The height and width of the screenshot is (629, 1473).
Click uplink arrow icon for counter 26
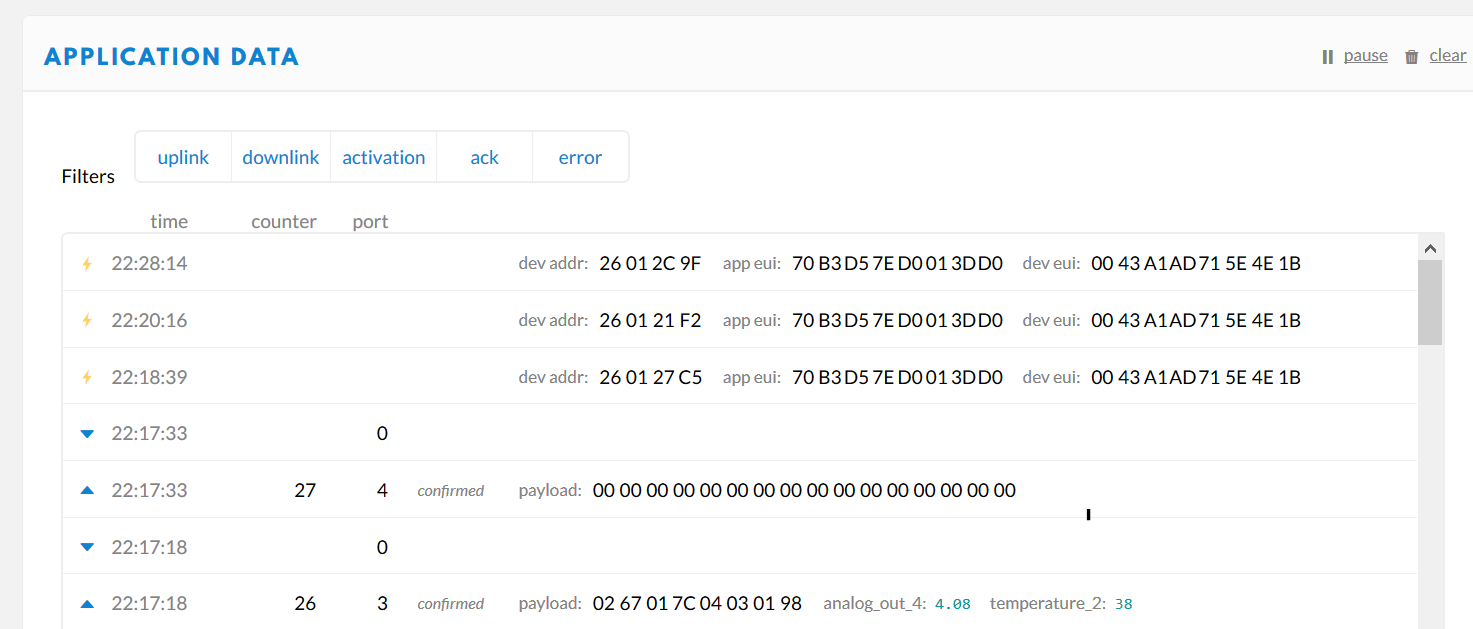coord(87,604)
